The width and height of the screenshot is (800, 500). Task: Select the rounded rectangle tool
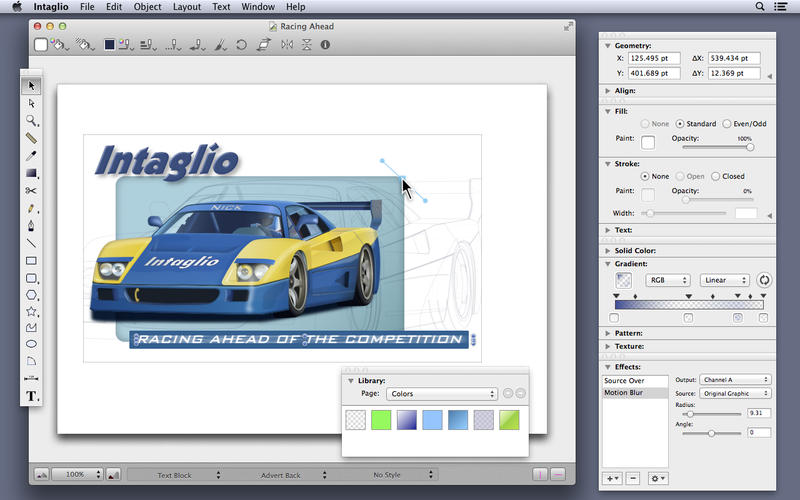[x=31, y=278]
